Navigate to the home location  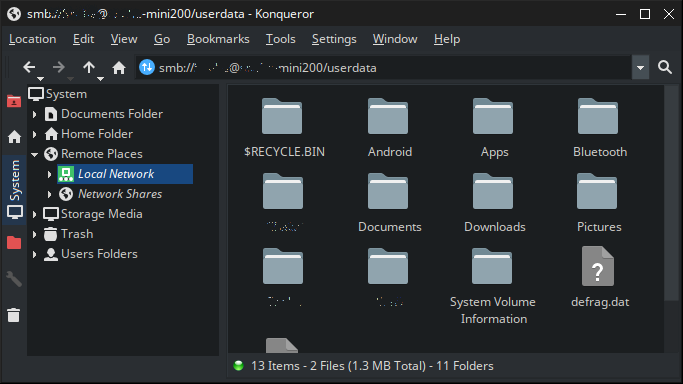(x=118, y=67)
